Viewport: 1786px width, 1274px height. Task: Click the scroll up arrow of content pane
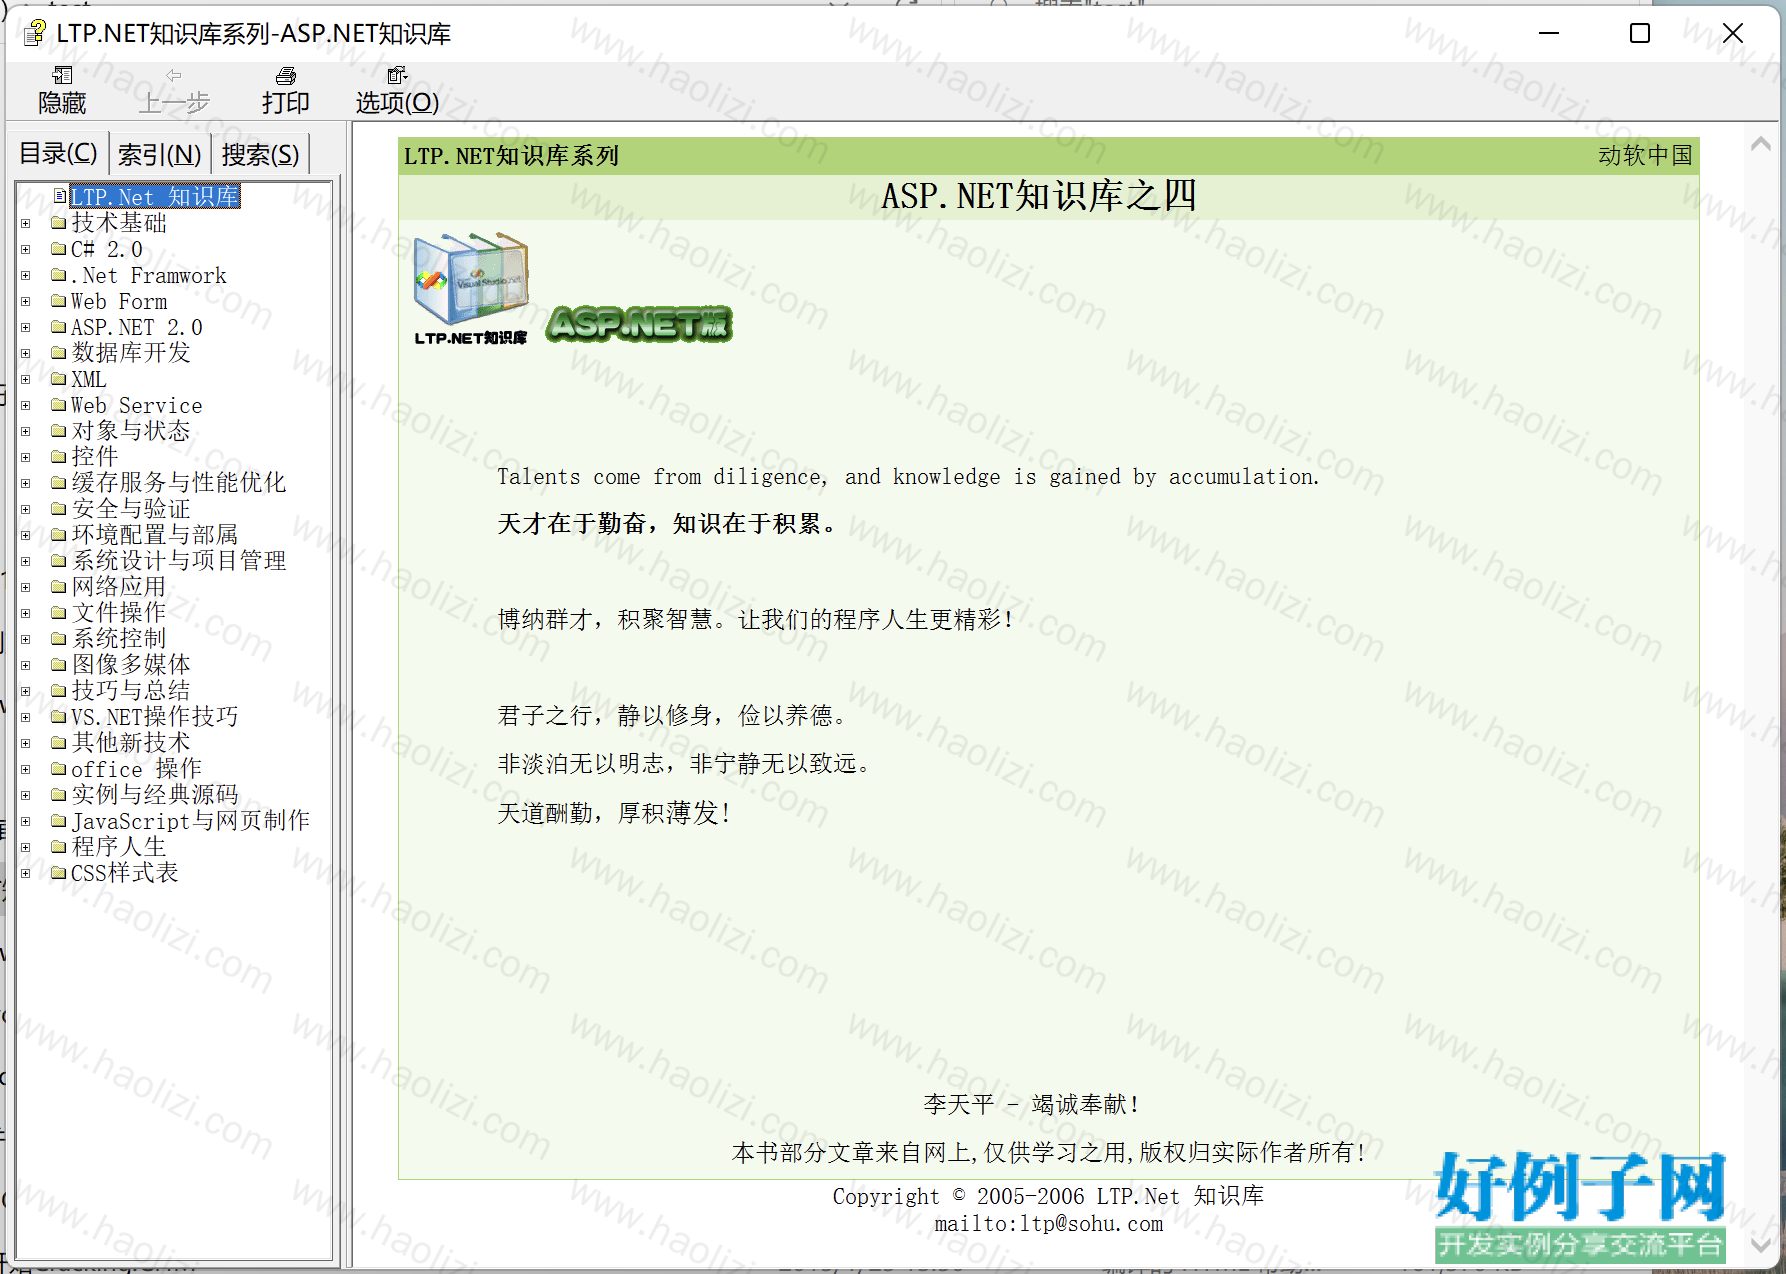click(1761, 144)
